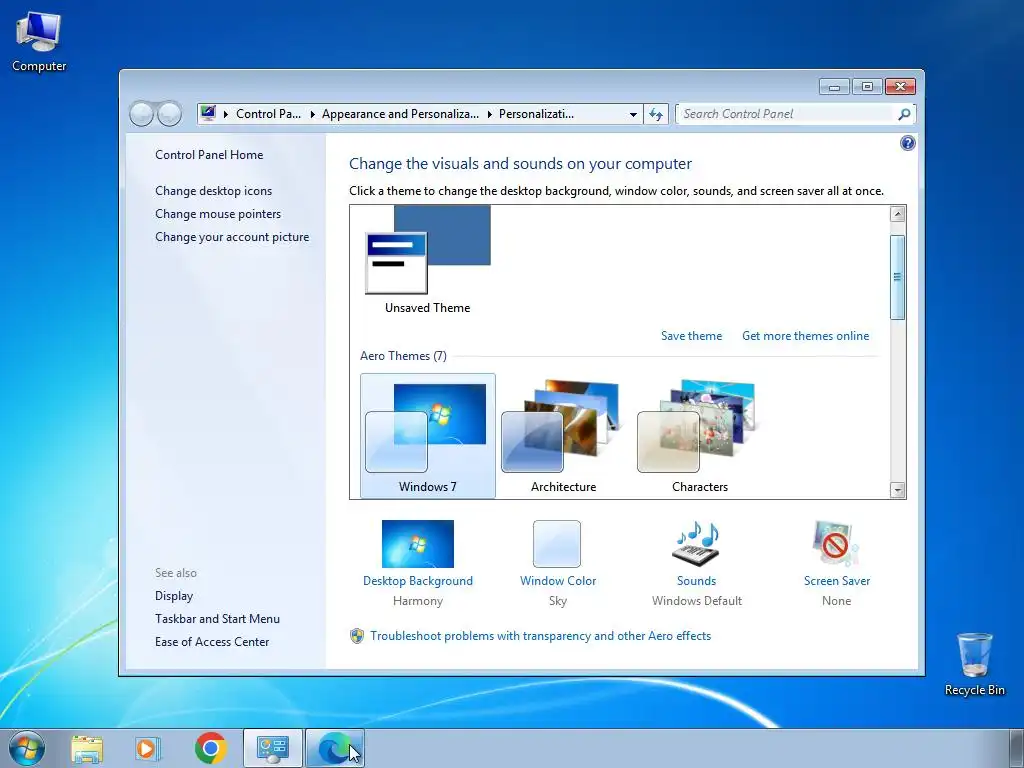Open the Window Color swatch icon
Screen dimensions: 1024x768
[556, 543]
